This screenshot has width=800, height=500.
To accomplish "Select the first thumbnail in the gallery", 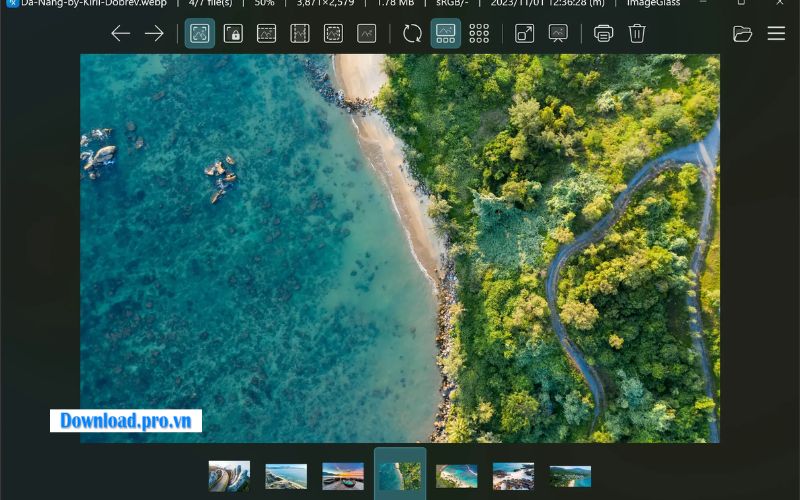I will (x=229, y=476).
